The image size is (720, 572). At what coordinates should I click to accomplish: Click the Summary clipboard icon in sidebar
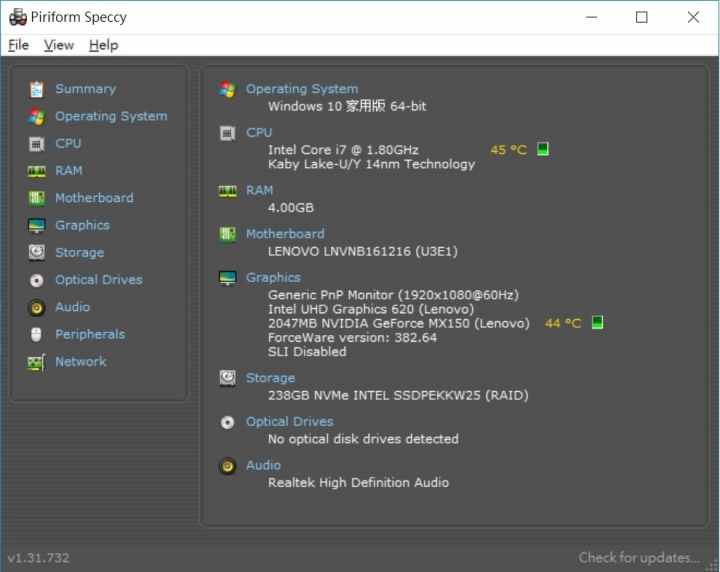click(x=37, y=90)
